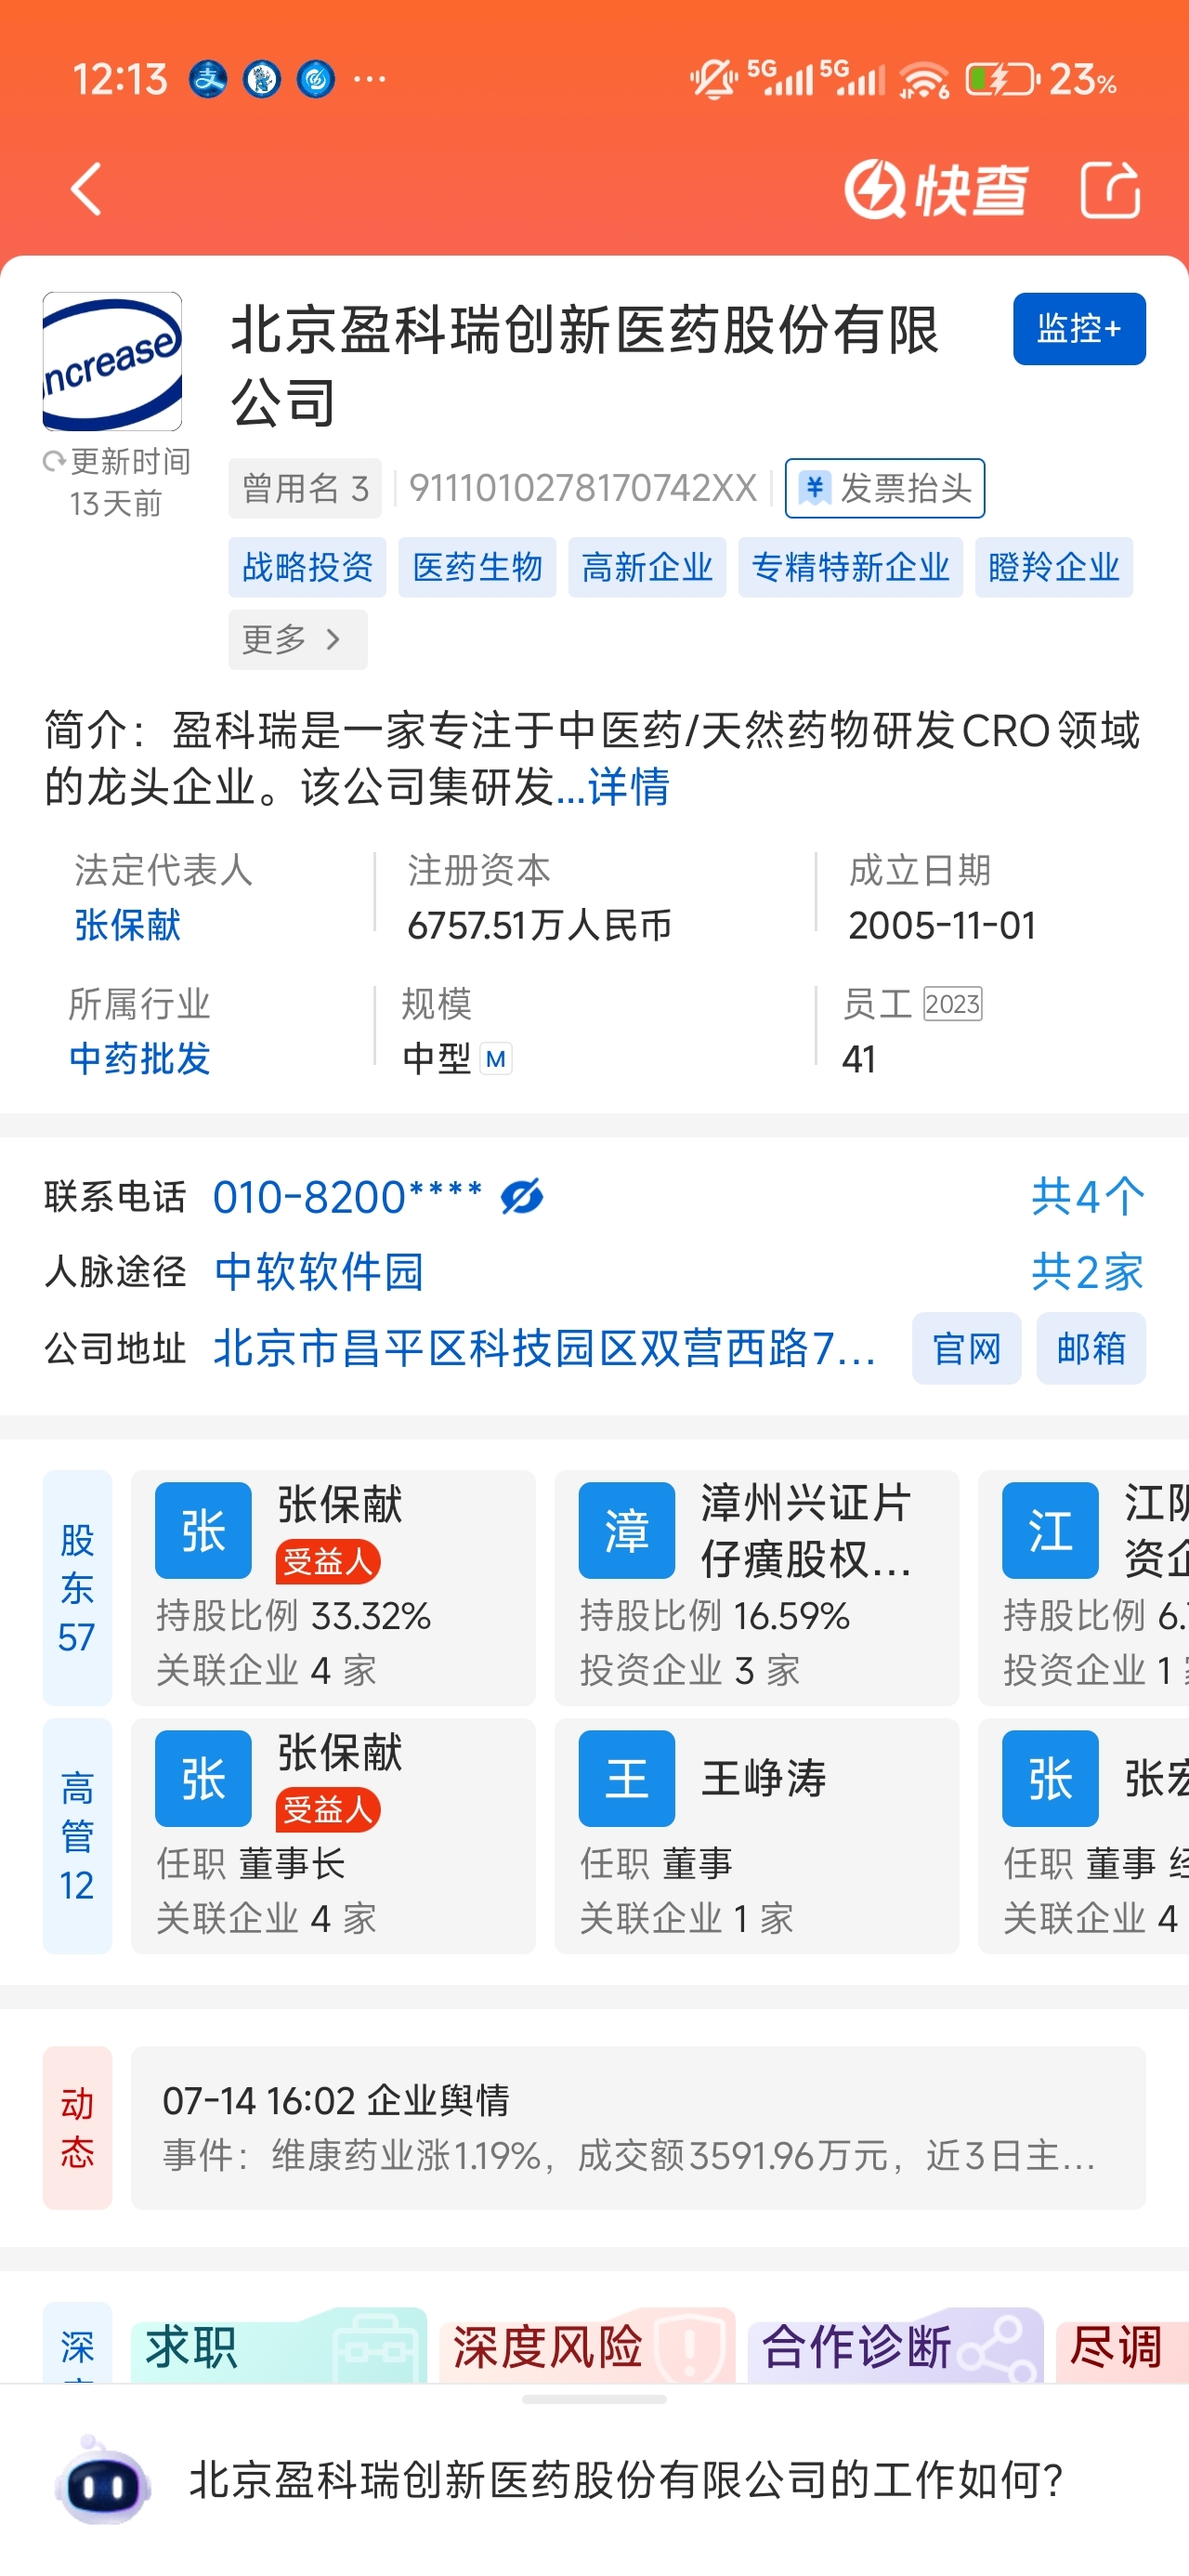Select the 战略投资 tag
Viewport: 1189px width, 2576px height.
308,567
